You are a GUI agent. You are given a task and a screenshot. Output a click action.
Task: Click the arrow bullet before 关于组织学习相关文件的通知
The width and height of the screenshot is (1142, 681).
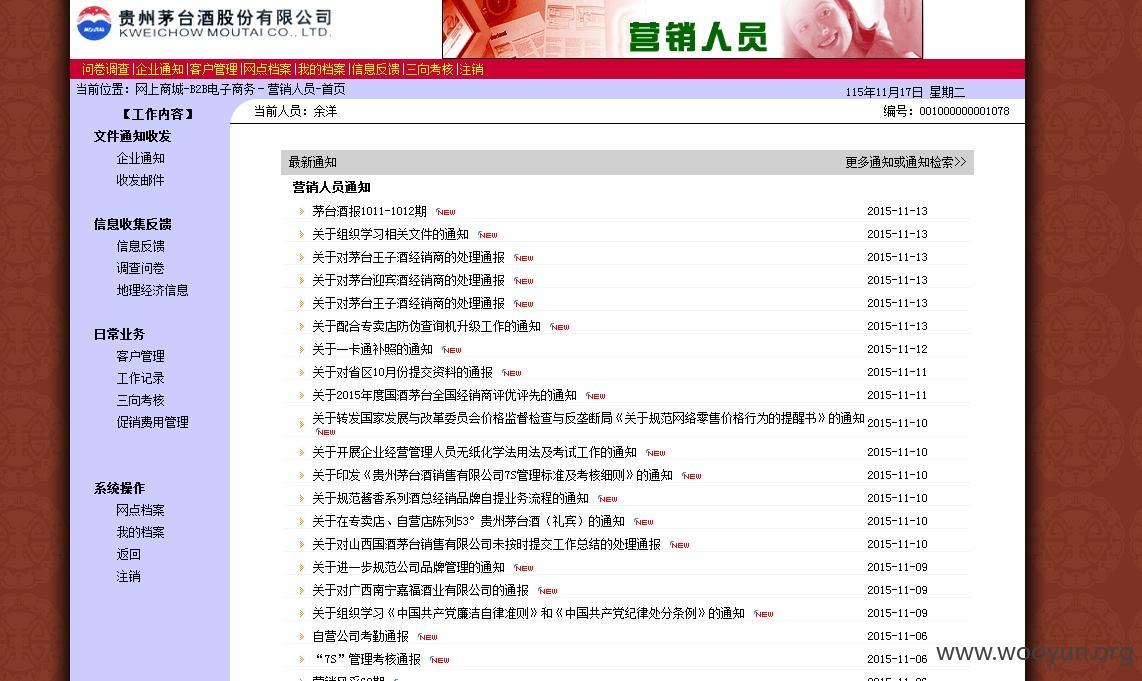pyautogui.click(x=302, y=235)
